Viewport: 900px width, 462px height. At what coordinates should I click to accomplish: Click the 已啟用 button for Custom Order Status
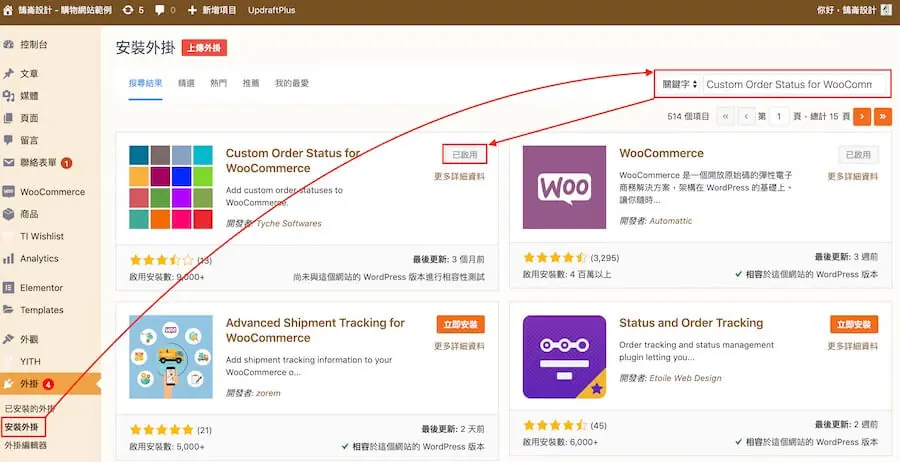[x=464, y=155]
